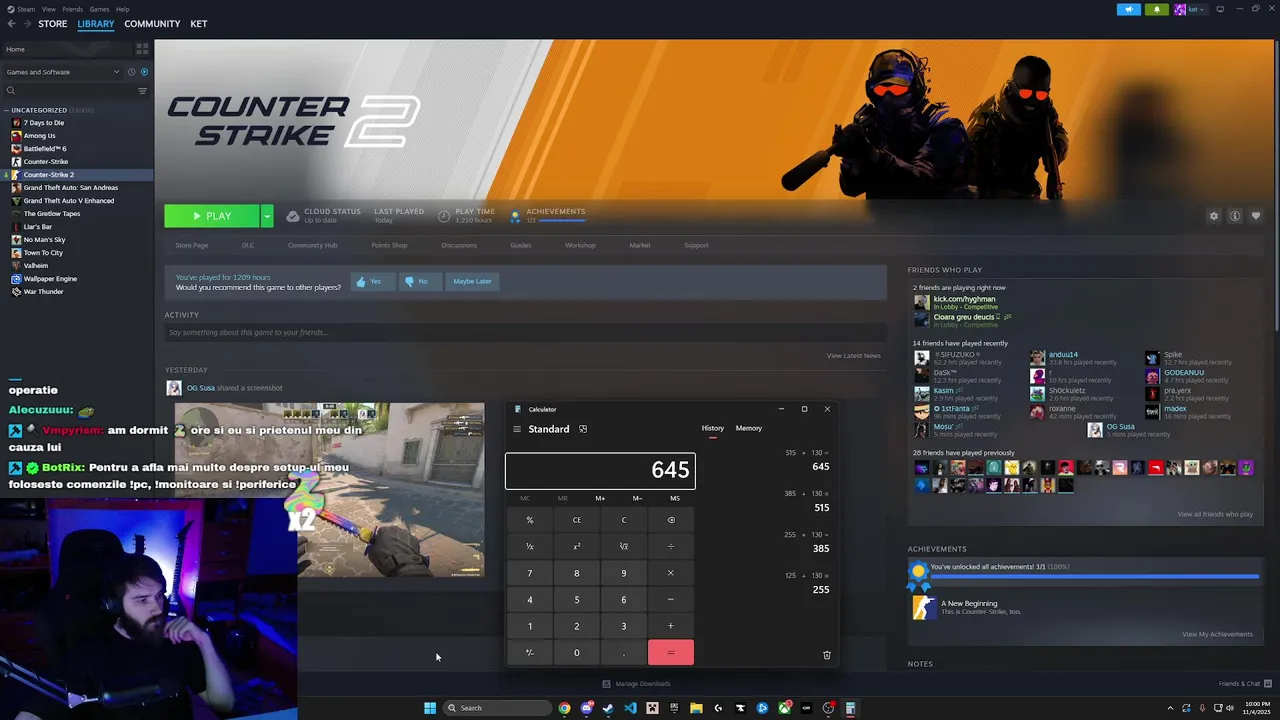Open the Points Shop link
This screenshot has width=1280, height=720.
[389, 245]
